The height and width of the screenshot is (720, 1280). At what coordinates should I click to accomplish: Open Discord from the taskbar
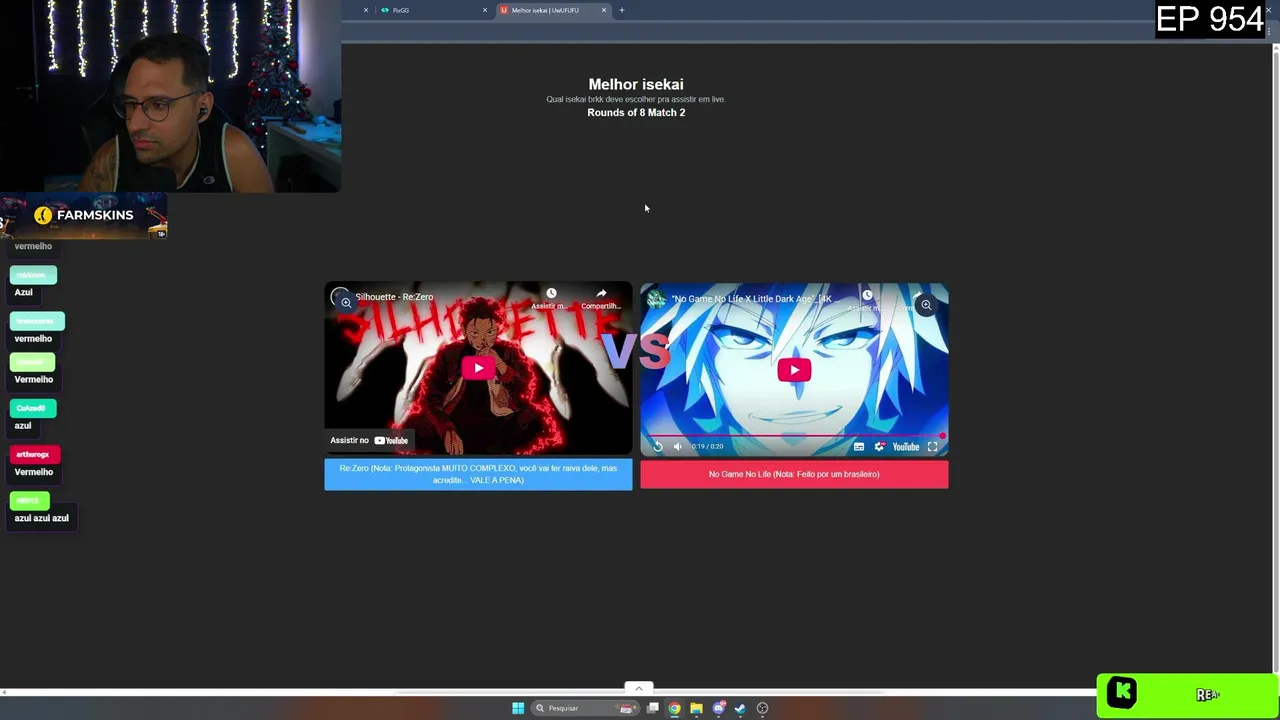point(718,708)
